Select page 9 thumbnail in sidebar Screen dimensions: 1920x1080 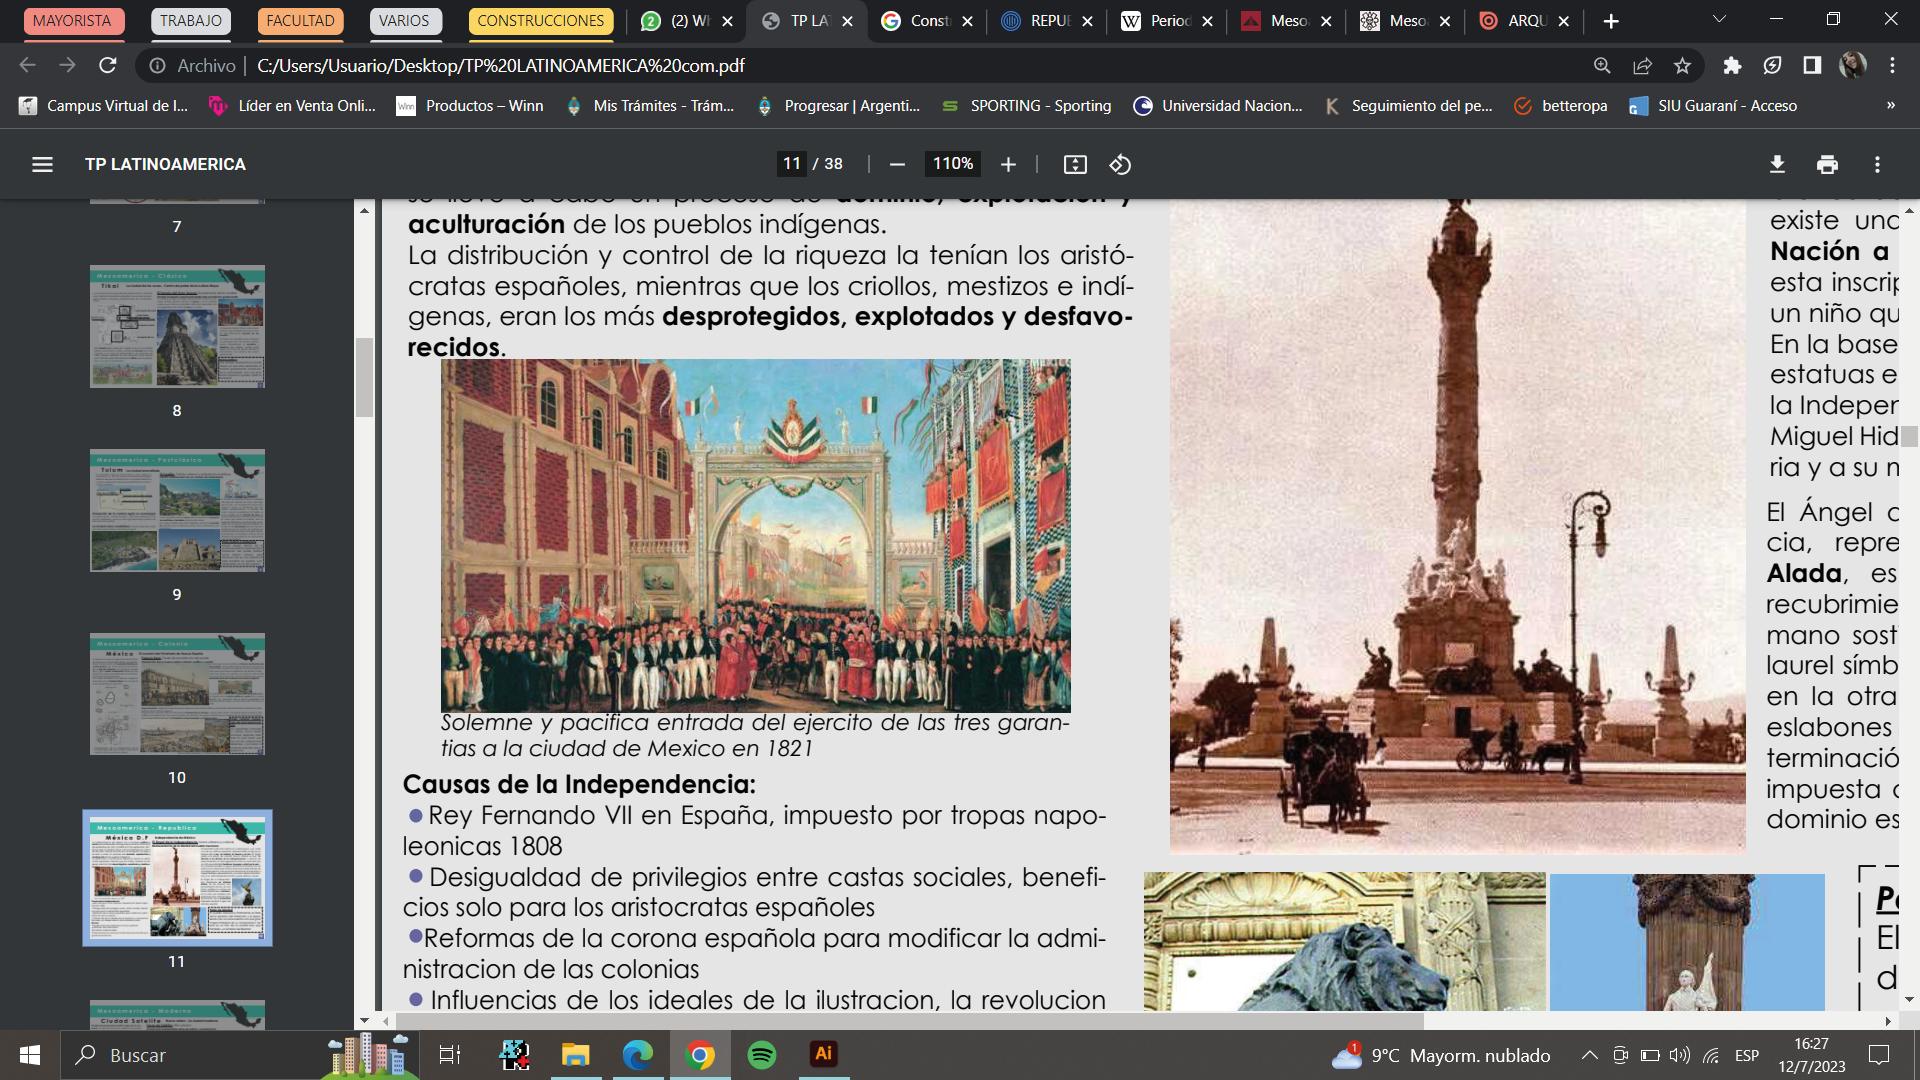pos(177,511)
